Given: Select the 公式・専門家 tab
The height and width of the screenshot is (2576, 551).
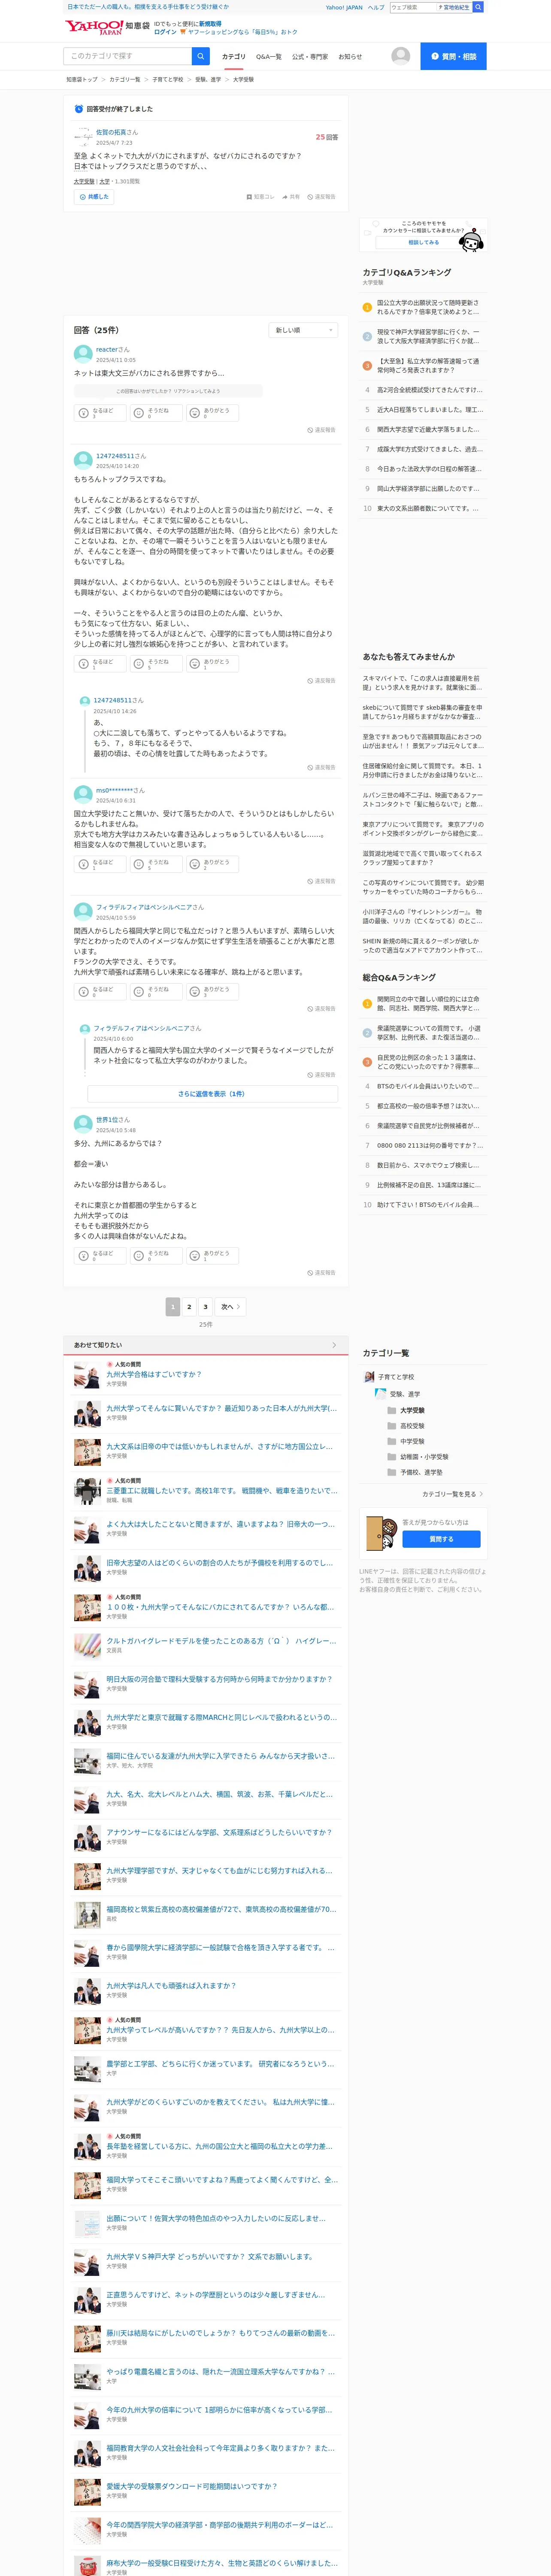Looking at the screenshot, I should click(310, 57).
